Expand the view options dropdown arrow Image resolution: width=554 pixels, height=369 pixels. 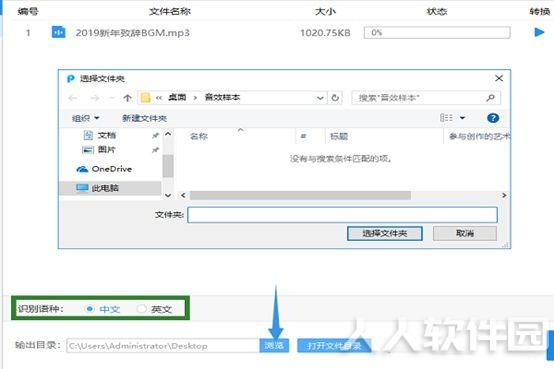462,118
